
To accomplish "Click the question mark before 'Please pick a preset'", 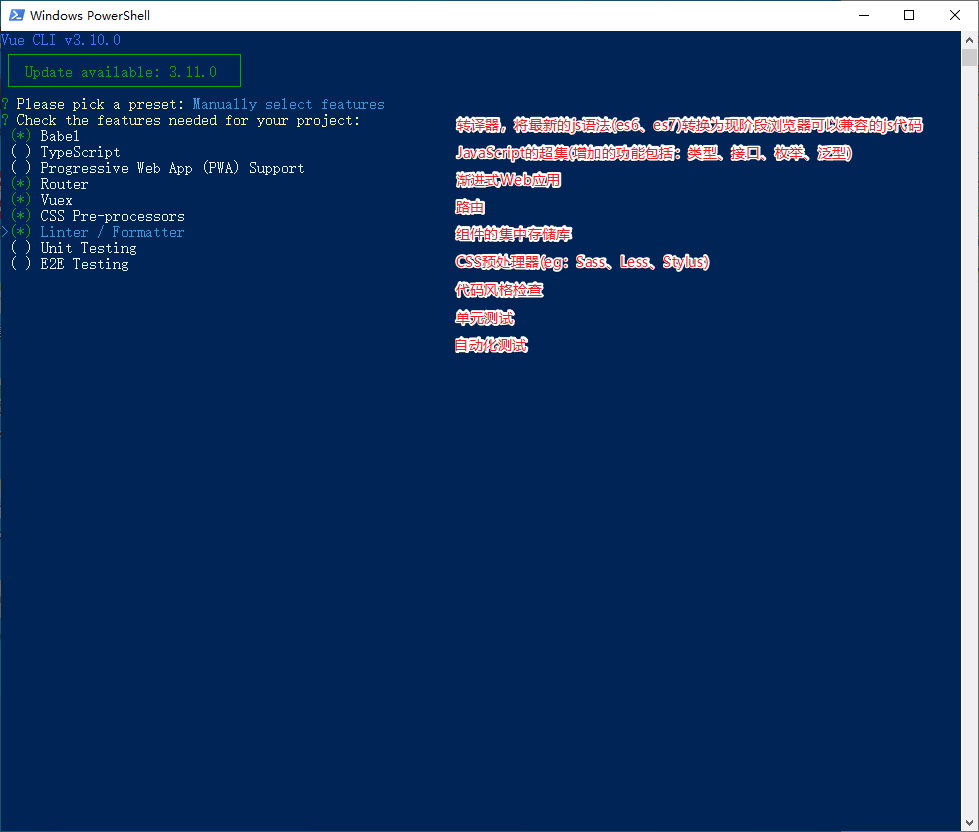I will [5, 104].
